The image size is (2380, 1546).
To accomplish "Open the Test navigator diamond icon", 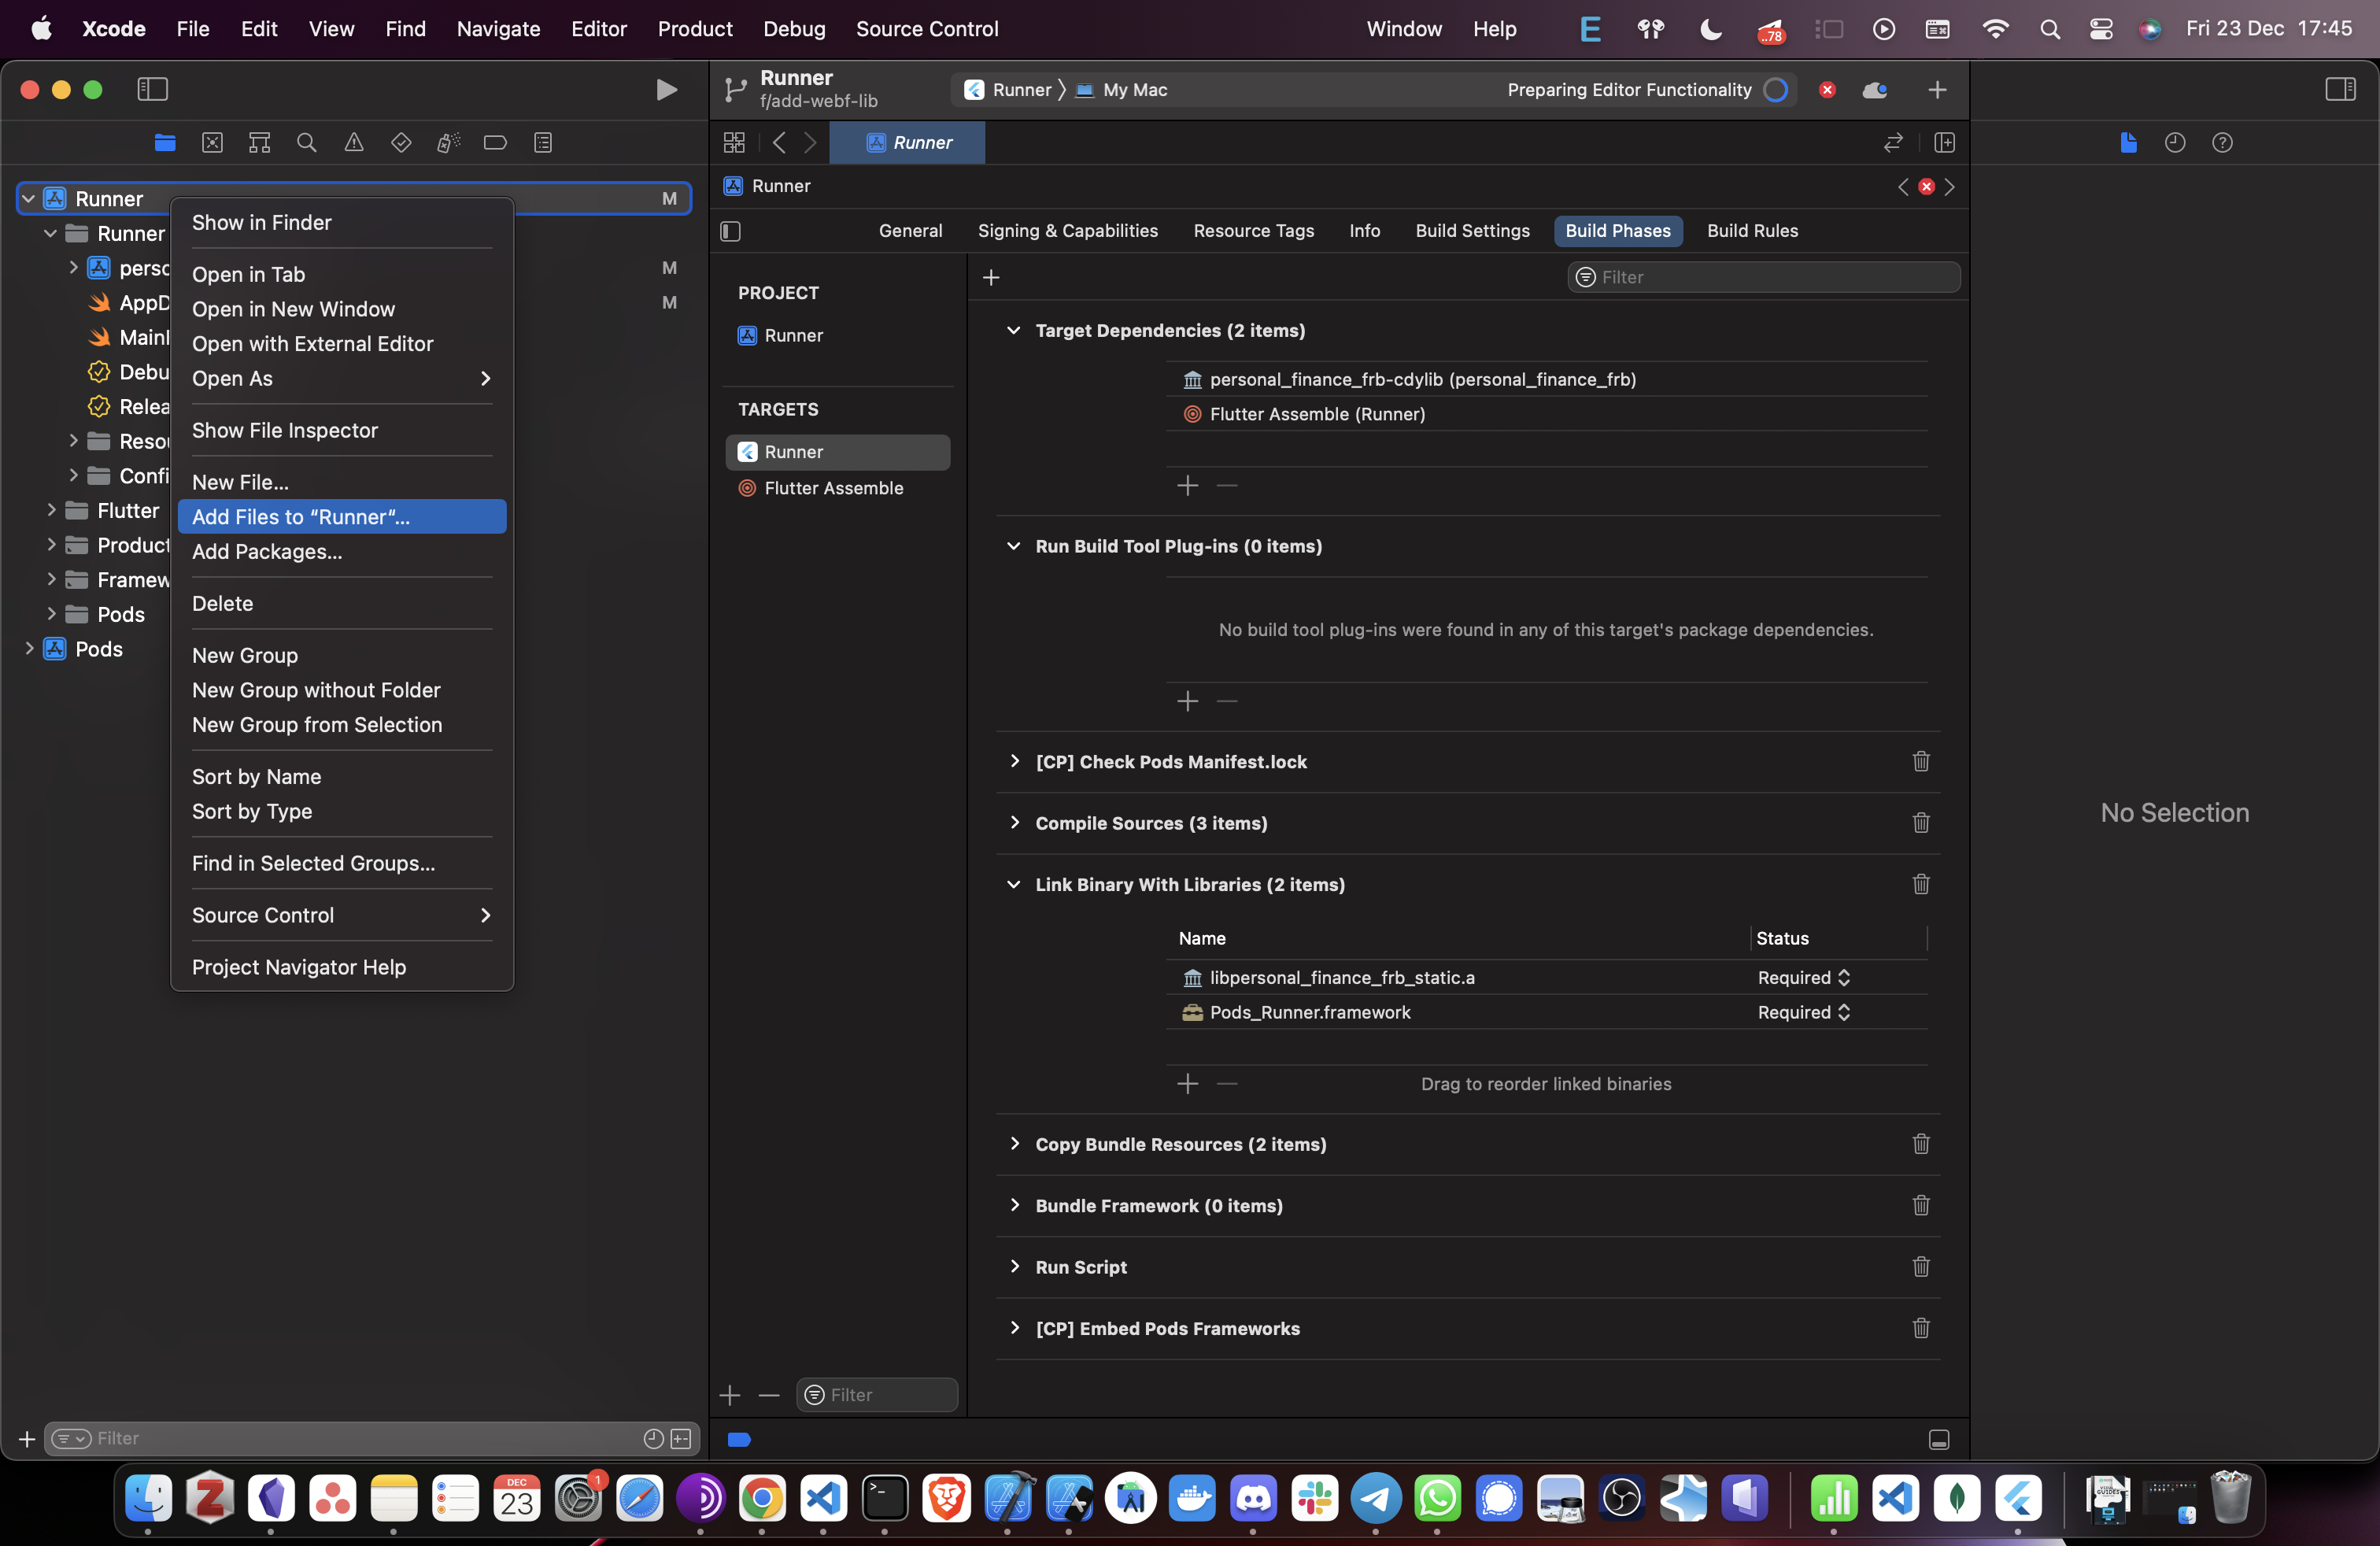I will pyautogui.click(x=401, y=143).
